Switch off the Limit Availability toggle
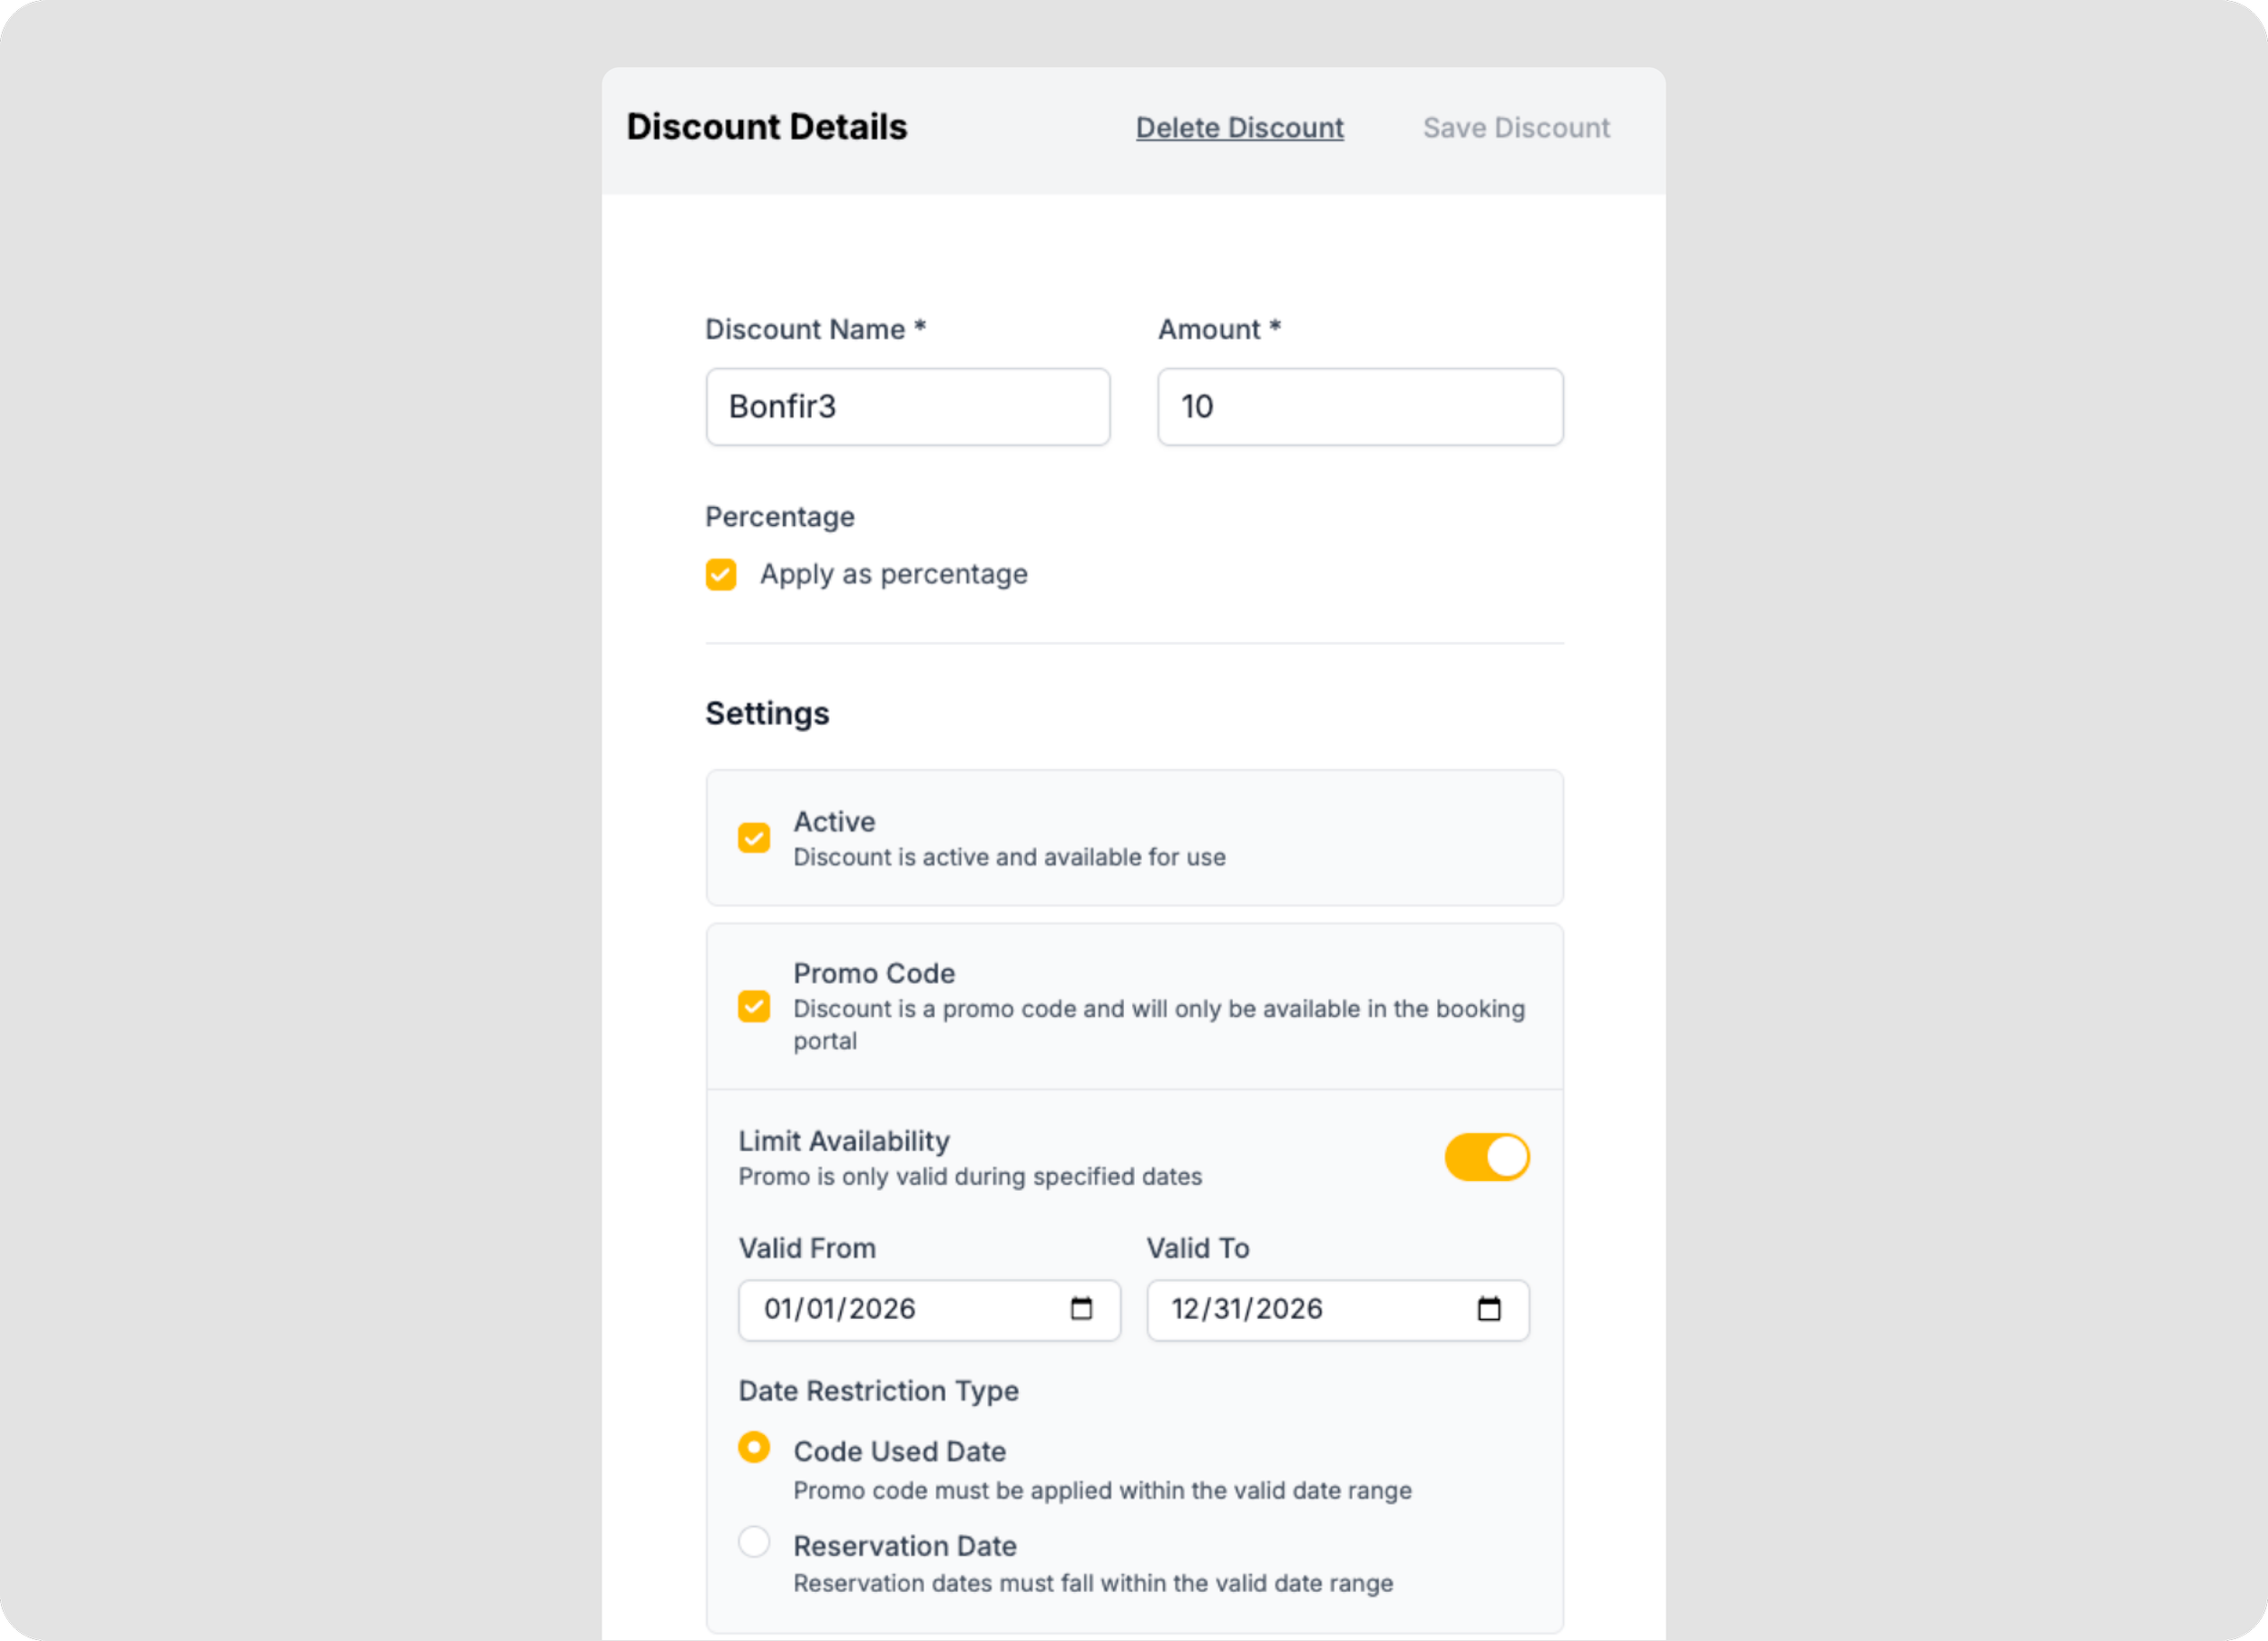 click(x=1487, y=1157)
